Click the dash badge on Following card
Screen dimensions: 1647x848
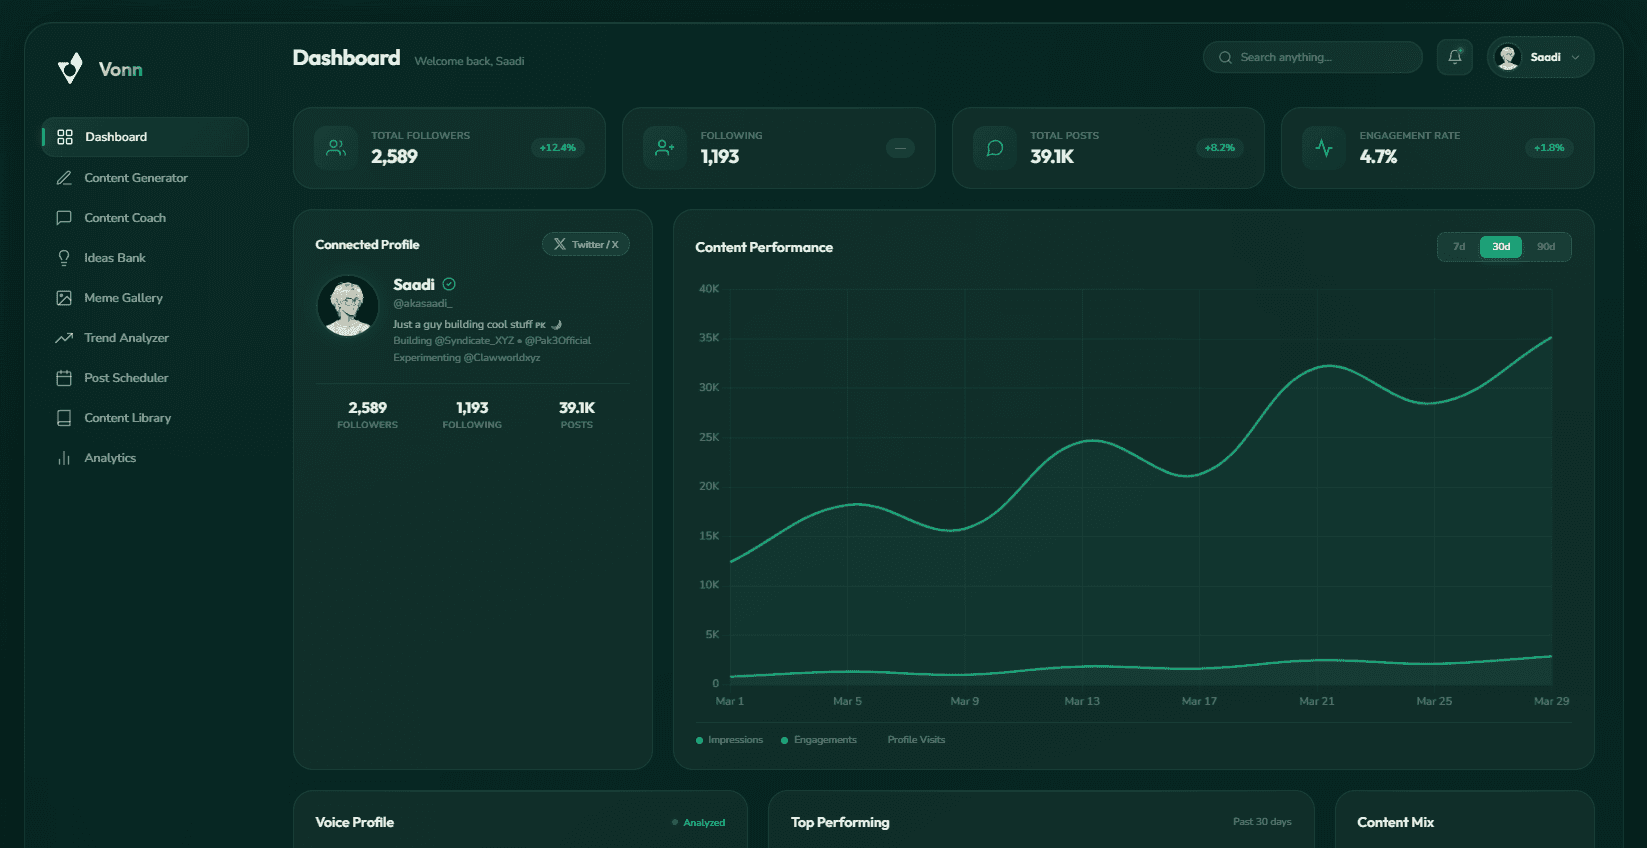point(900,148)
